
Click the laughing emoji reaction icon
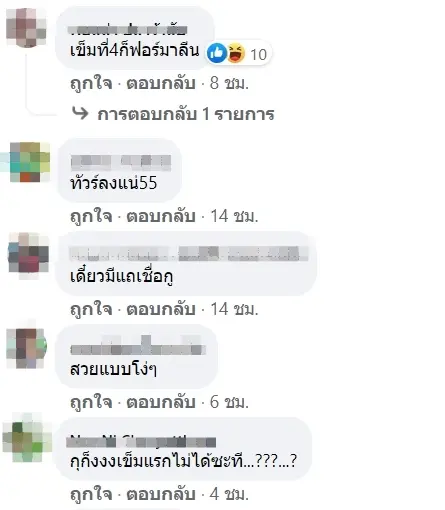tap(236, 53)
